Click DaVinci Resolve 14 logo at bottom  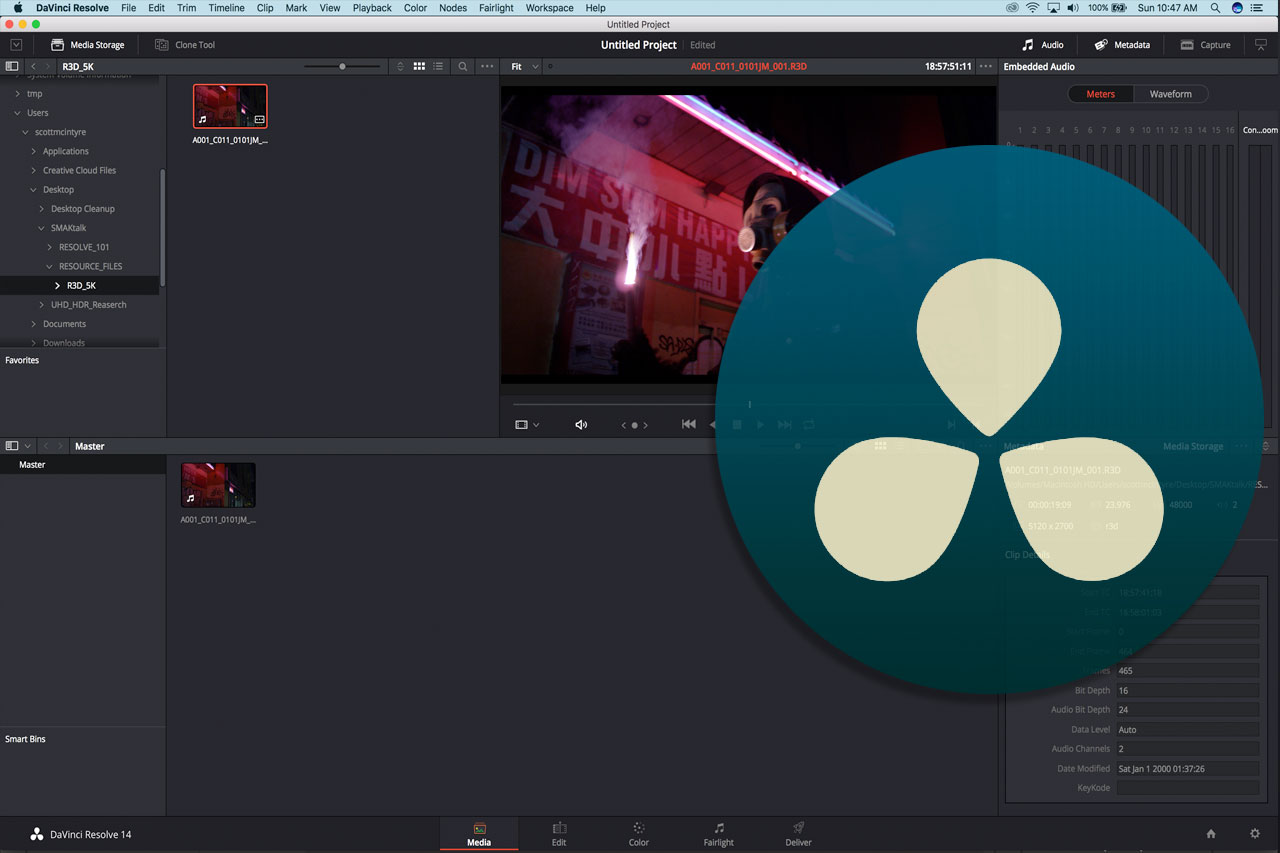(x=81, y=834)
